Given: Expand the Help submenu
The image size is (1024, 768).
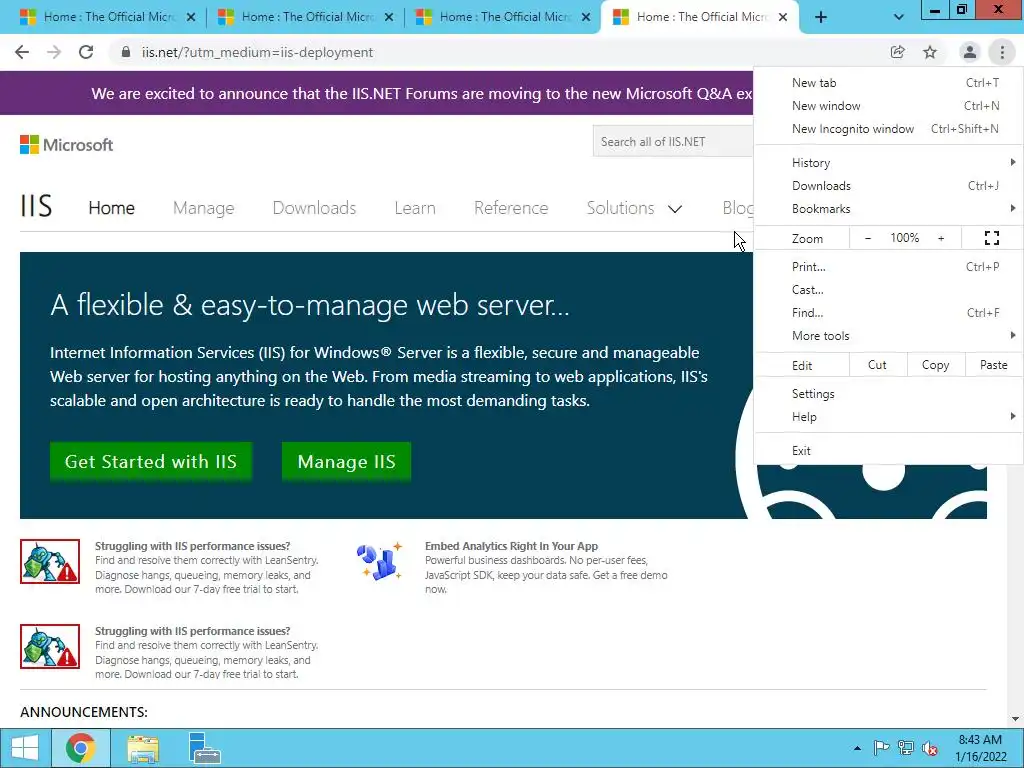Looking at the screenshot, I should coord(888,417).
